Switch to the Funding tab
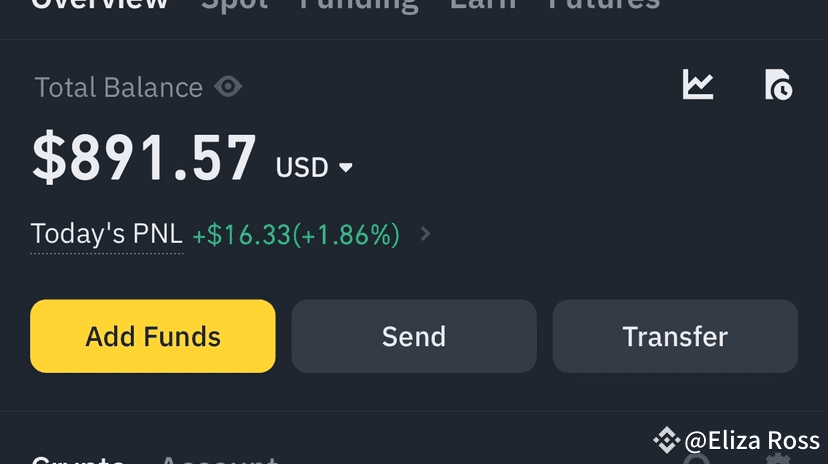This screenshot has width=828, height=464. click(359, 4)
